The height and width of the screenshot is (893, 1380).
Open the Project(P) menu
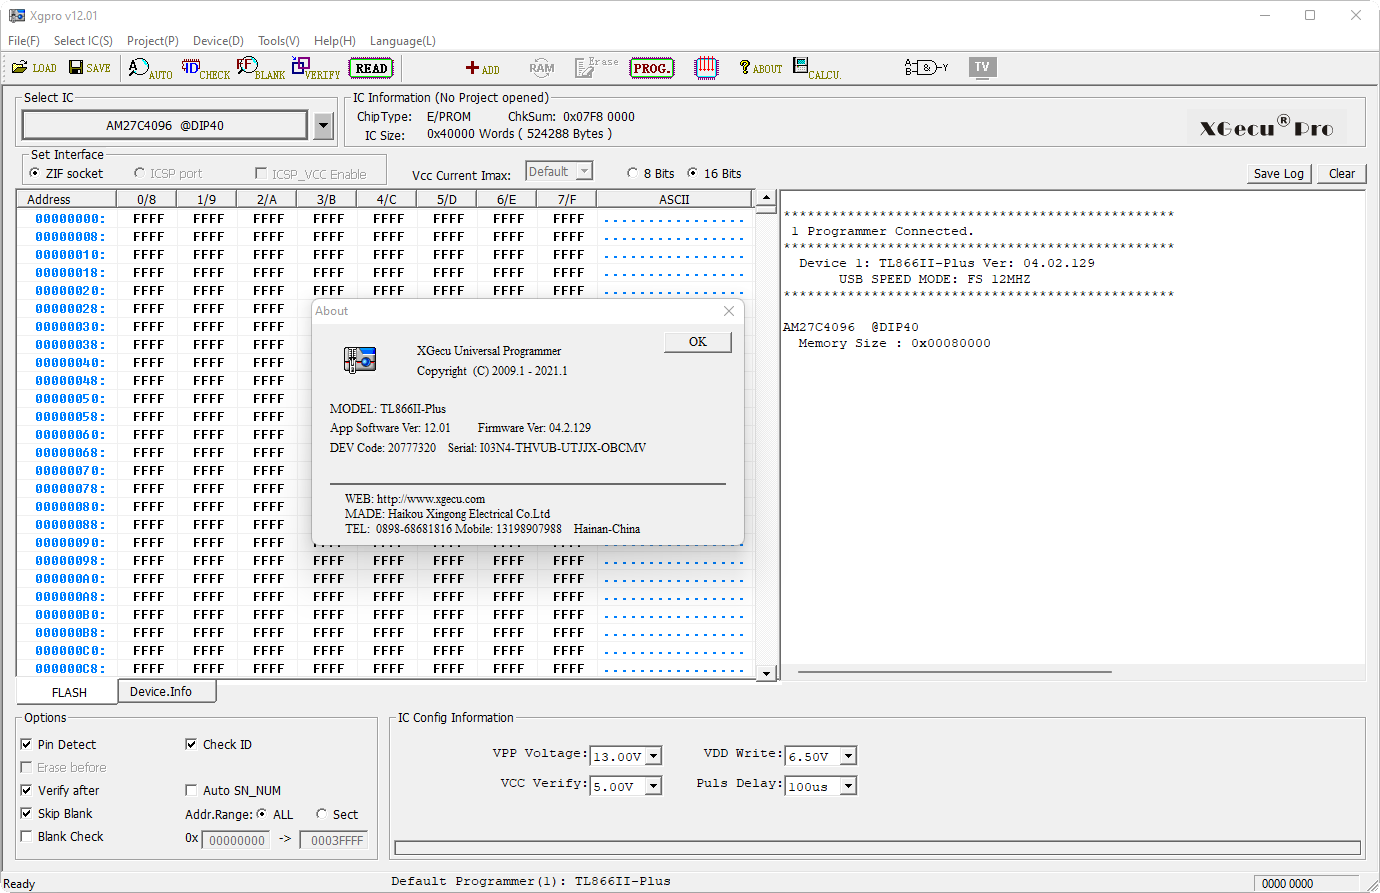153,41
